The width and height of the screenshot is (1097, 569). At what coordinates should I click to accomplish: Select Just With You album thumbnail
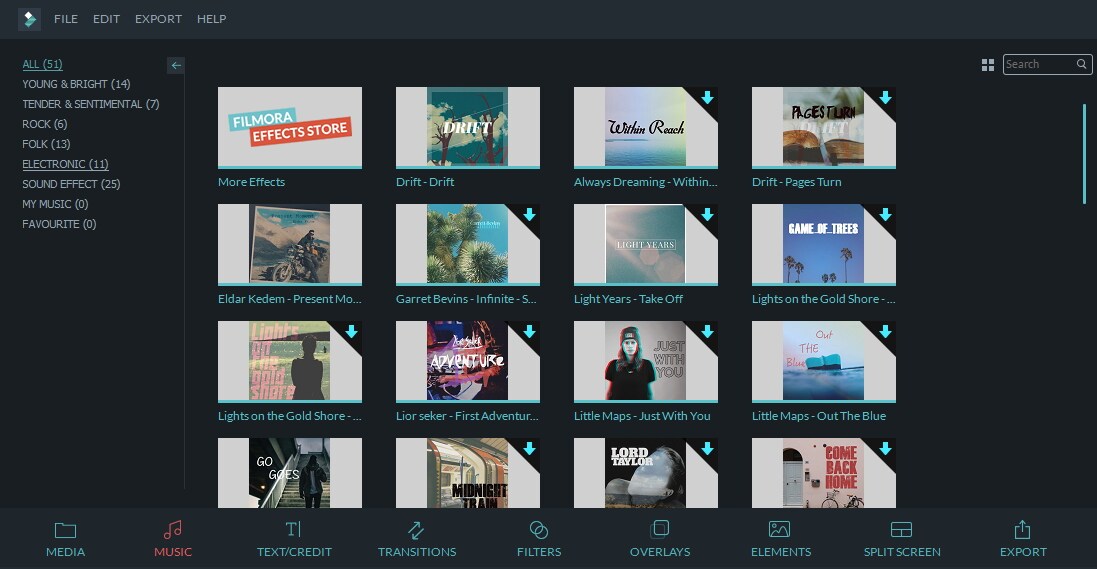tap(645, 361)
